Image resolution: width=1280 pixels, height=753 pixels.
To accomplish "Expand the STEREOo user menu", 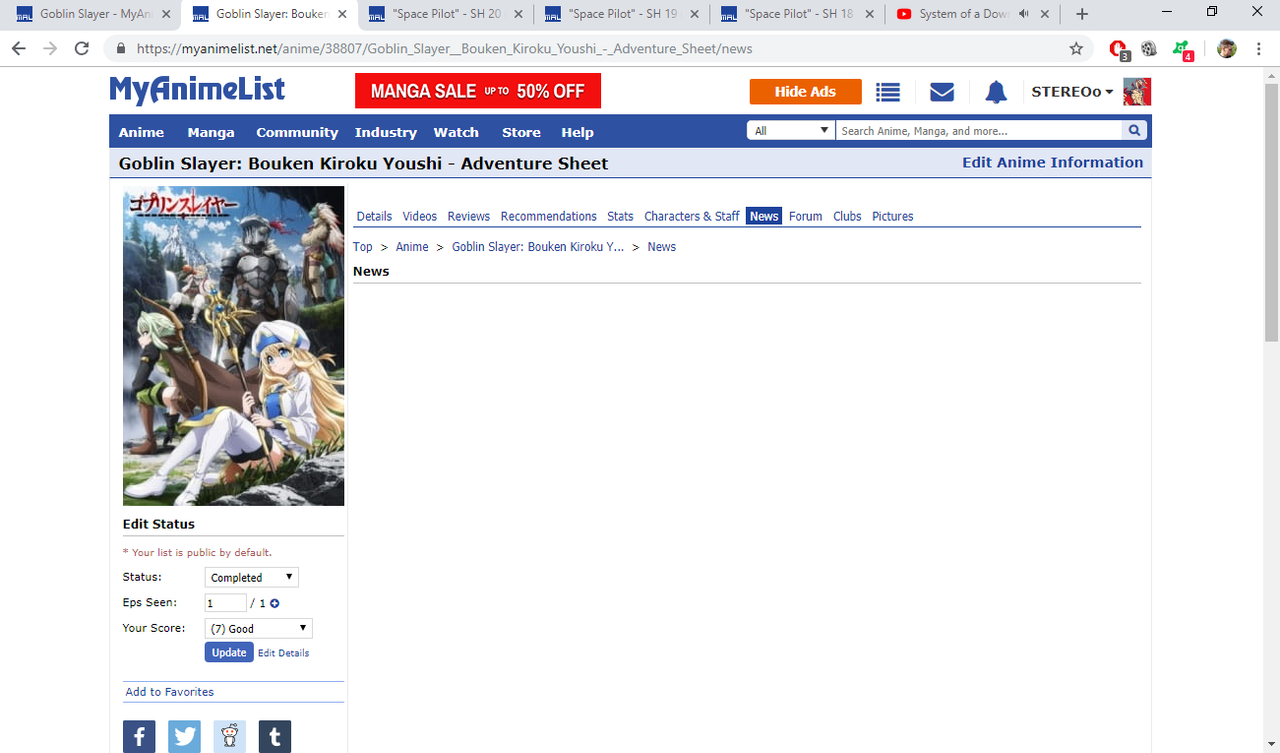I will click(x=1072, y=92).
